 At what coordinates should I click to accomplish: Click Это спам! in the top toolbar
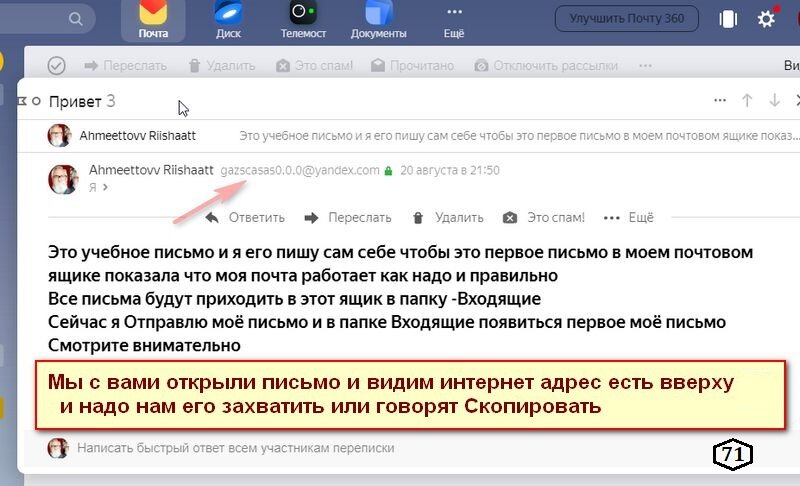314,66
